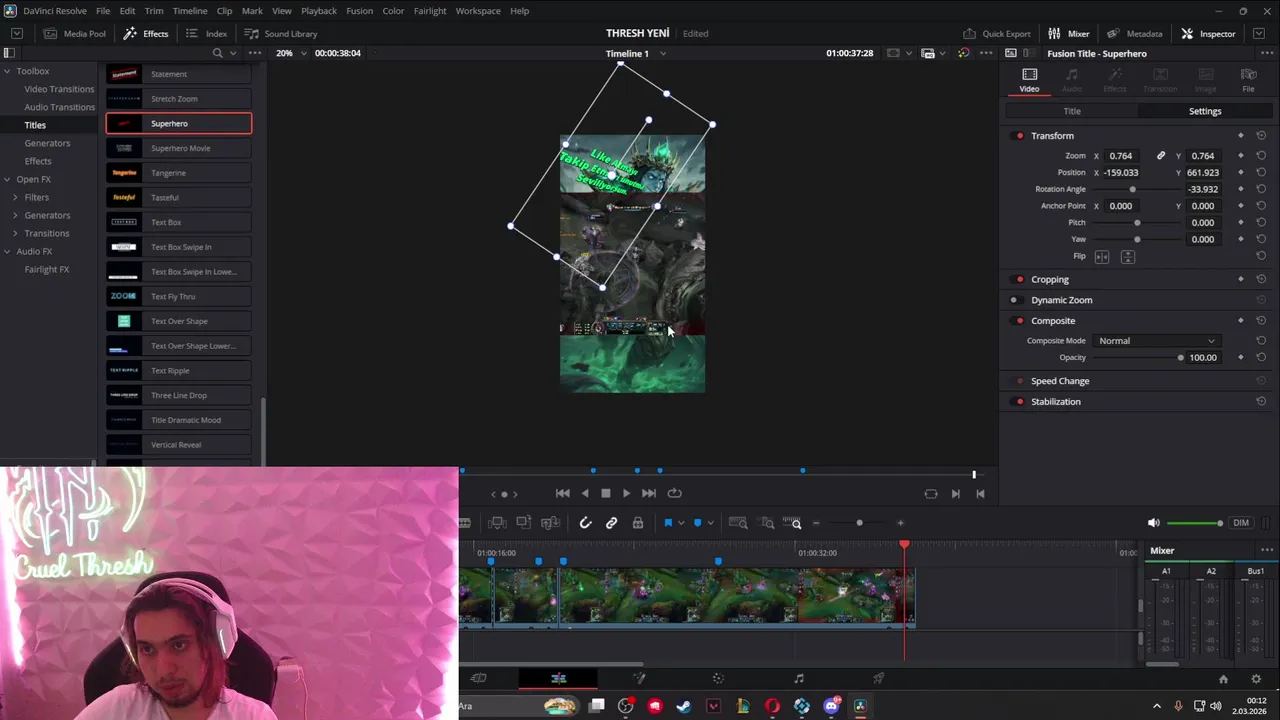Open the Timeline menu
The image size is (1280, 720).
coord(190,11)
